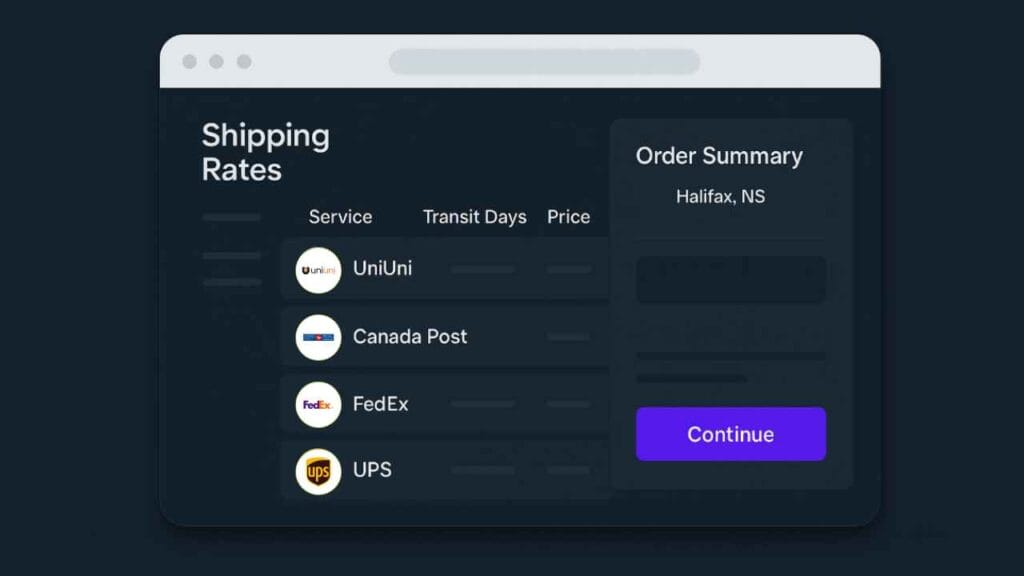Pick the UPS service name
The height and width of the screenshot is (576, 1024).
point(372,469)
